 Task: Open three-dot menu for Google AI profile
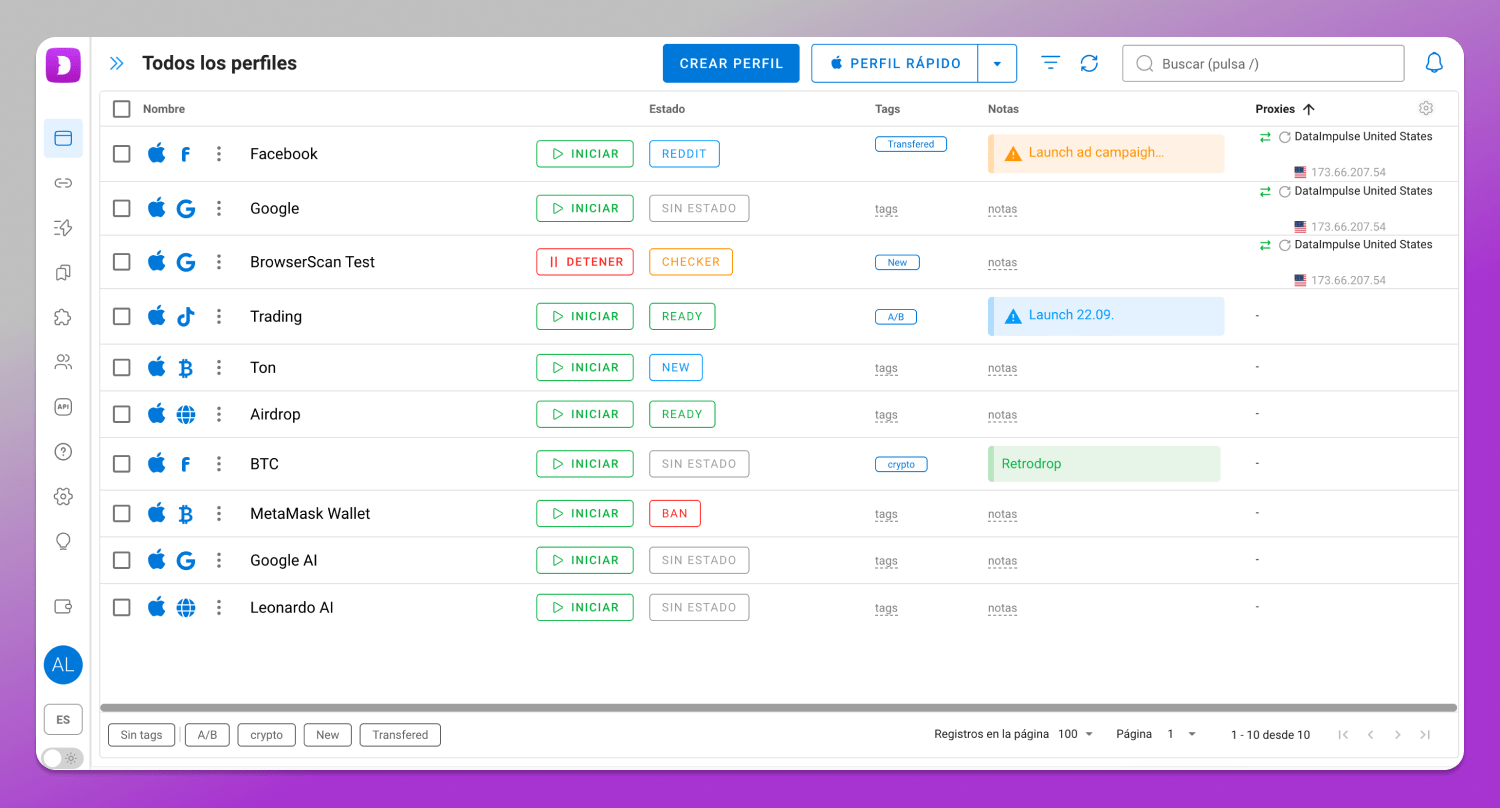(x=219, y=560)
